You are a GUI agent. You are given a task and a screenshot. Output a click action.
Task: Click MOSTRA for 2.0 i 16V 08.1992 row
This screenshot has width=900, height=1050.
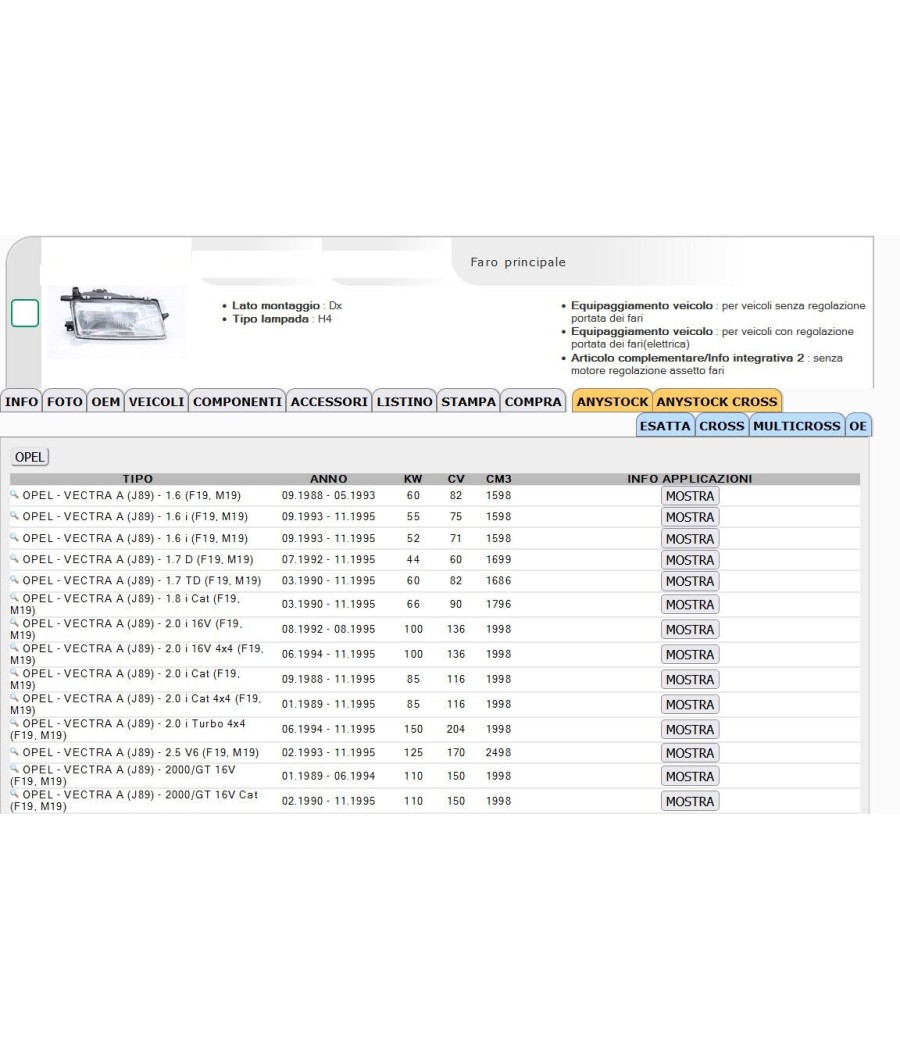coord(690,629)
